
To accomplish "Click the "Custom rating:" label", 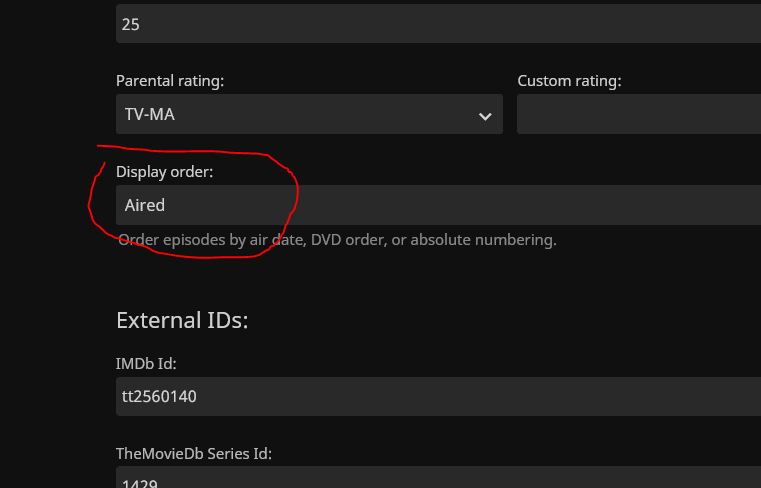I will (x=569, y=81).
